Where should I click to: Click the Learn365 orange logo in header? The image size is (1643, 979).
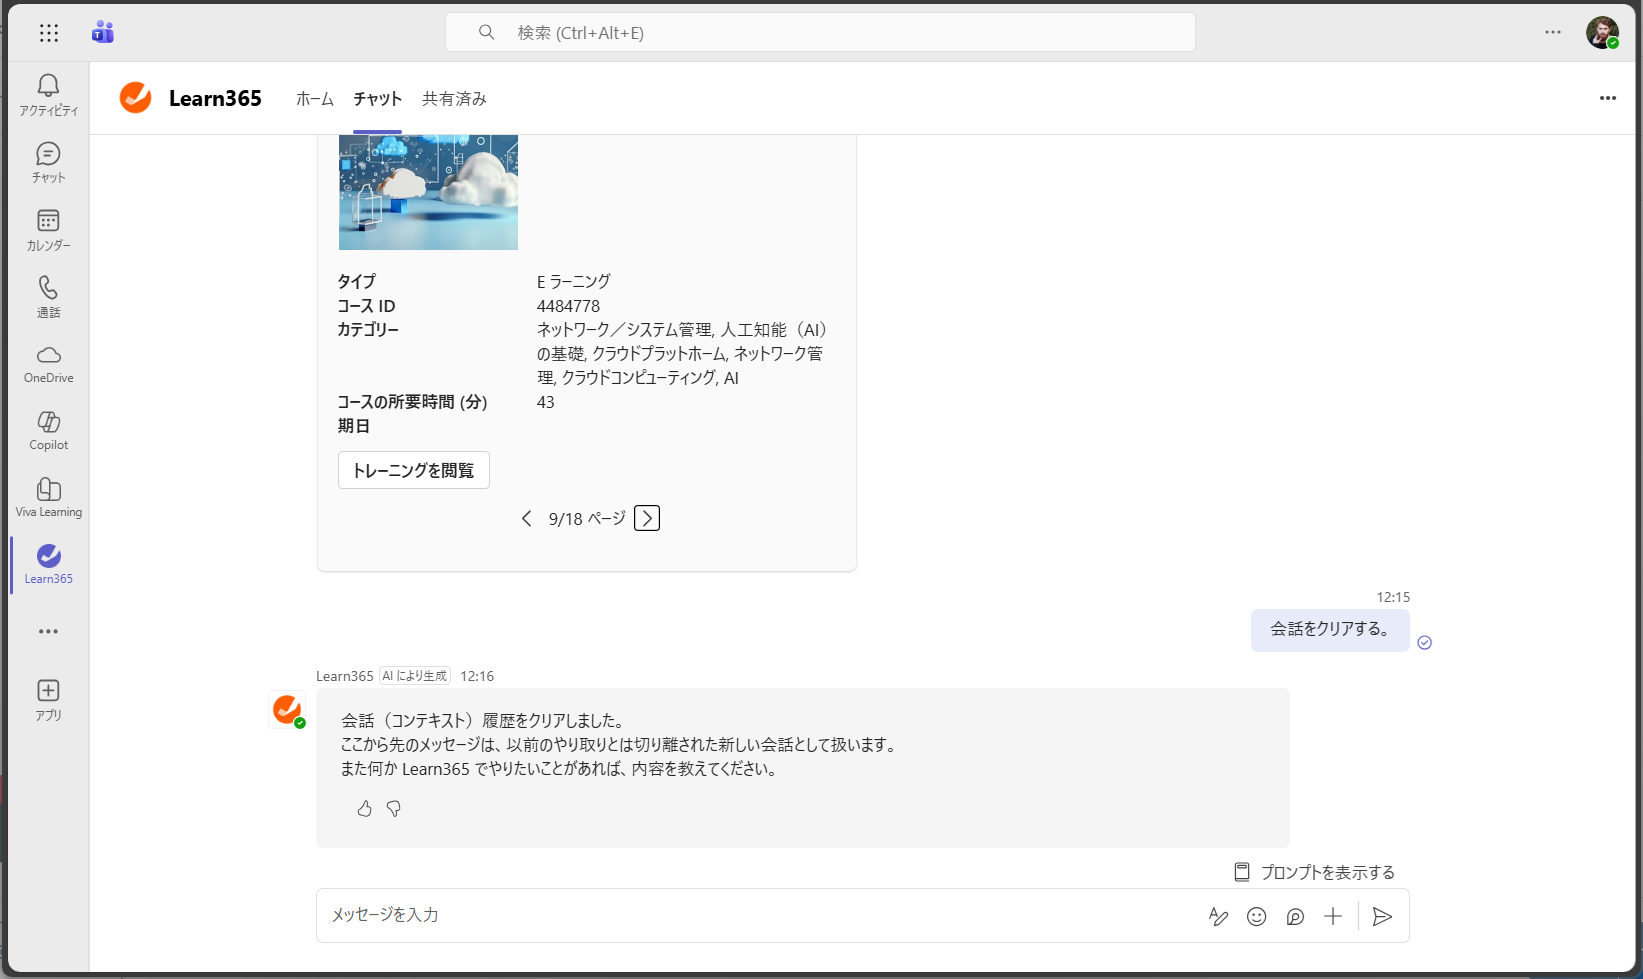[135, 98]
